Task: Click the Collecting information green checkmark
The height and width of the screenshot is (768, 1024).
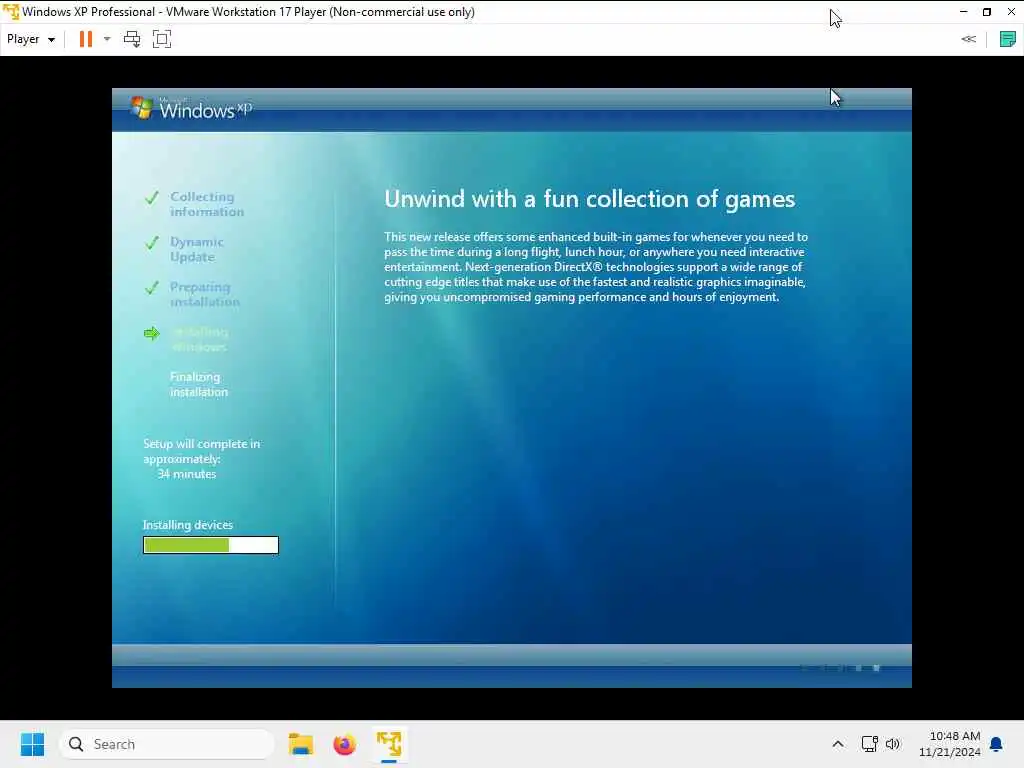Action: point(152,197)
